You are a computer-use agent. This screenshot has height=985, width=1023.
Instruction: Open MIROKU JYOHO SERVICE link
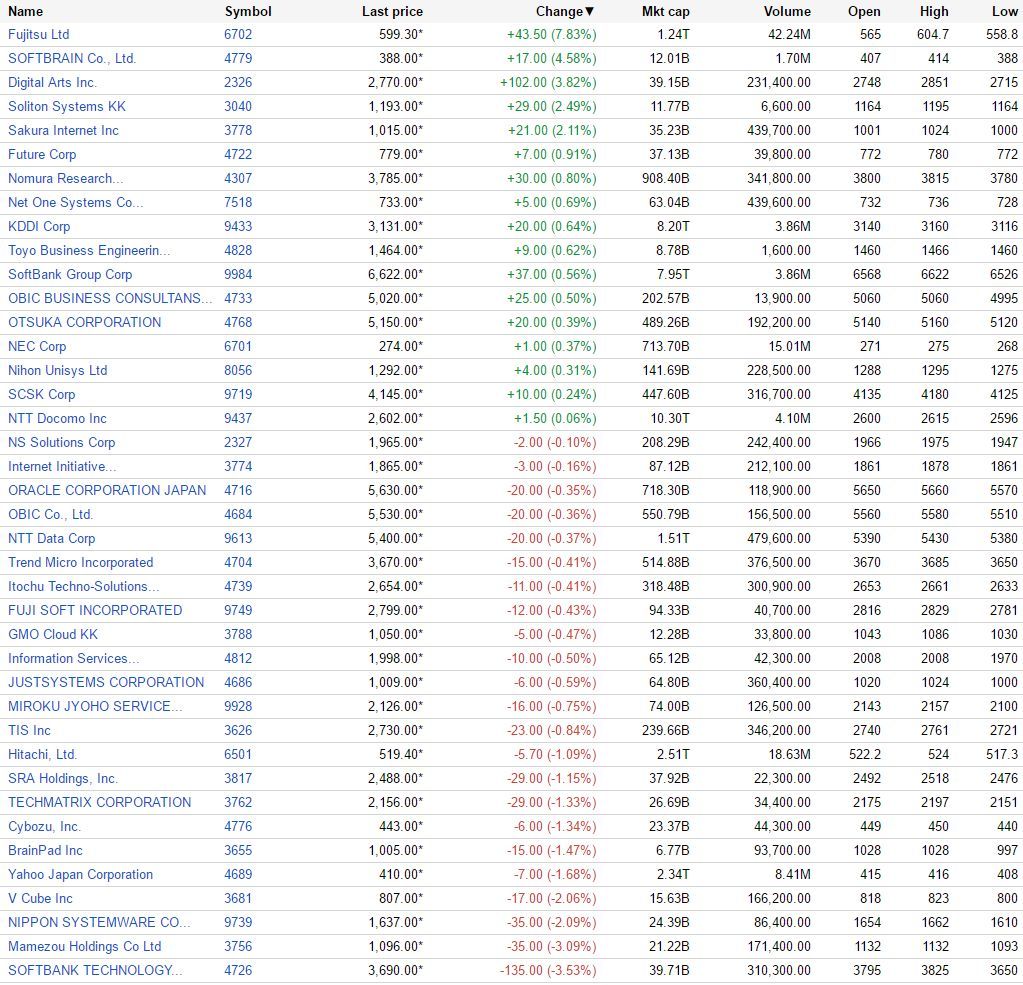(95, 706)
